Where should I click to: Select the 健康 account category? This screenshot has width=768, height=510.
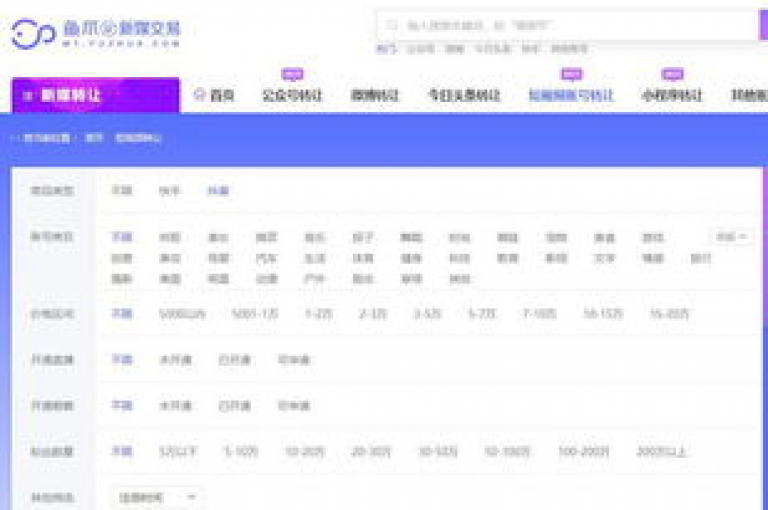point(411,258)
